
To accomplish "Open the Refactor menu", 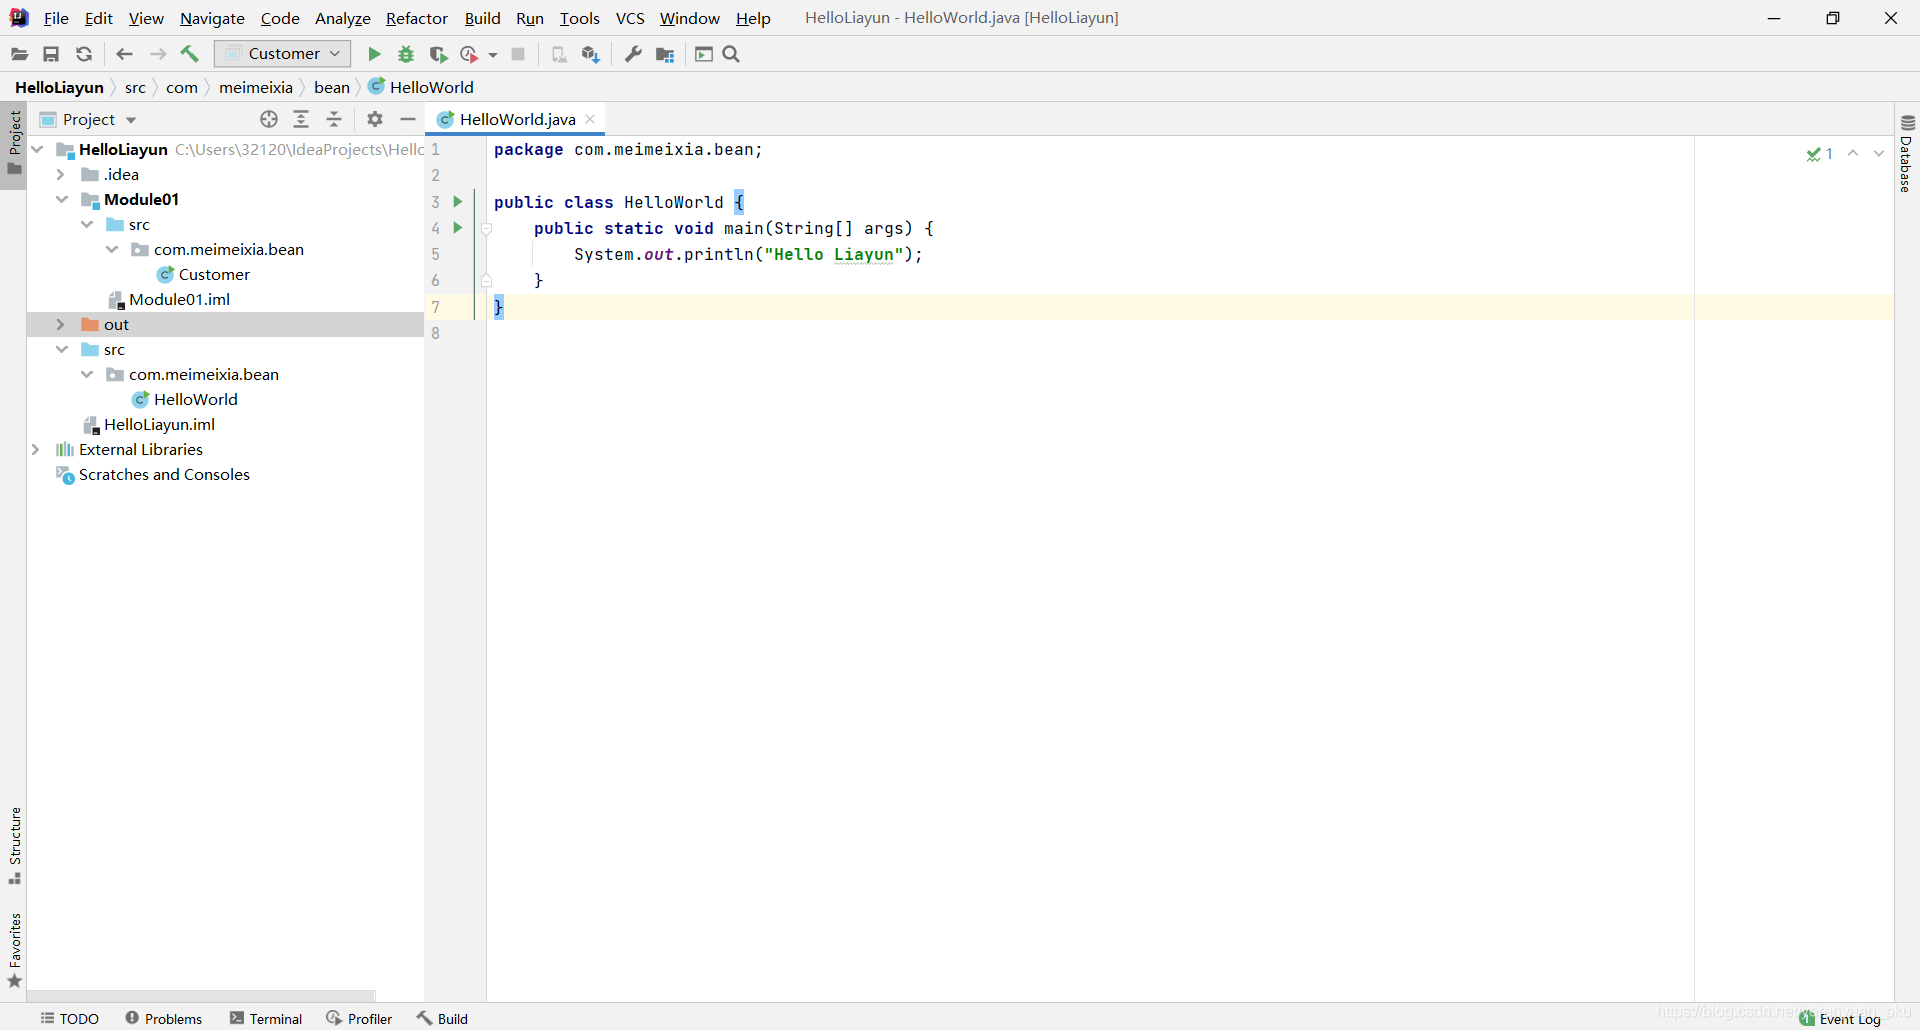I will tap(416, 18).
